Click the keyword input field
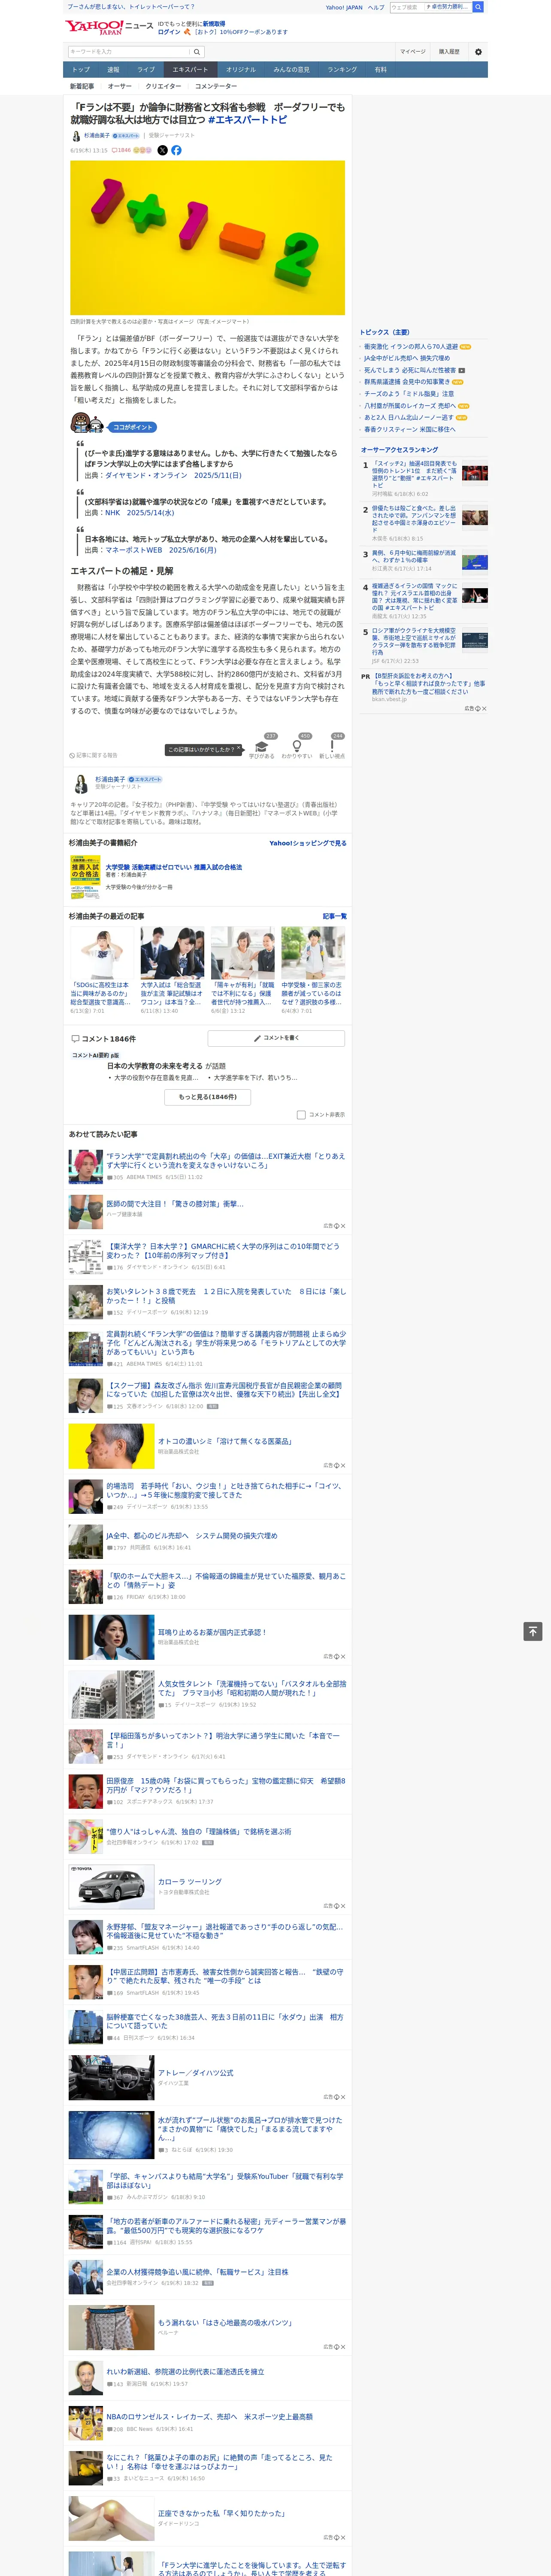The width and height of the screenshot is (551, 2576). point(129,52)
